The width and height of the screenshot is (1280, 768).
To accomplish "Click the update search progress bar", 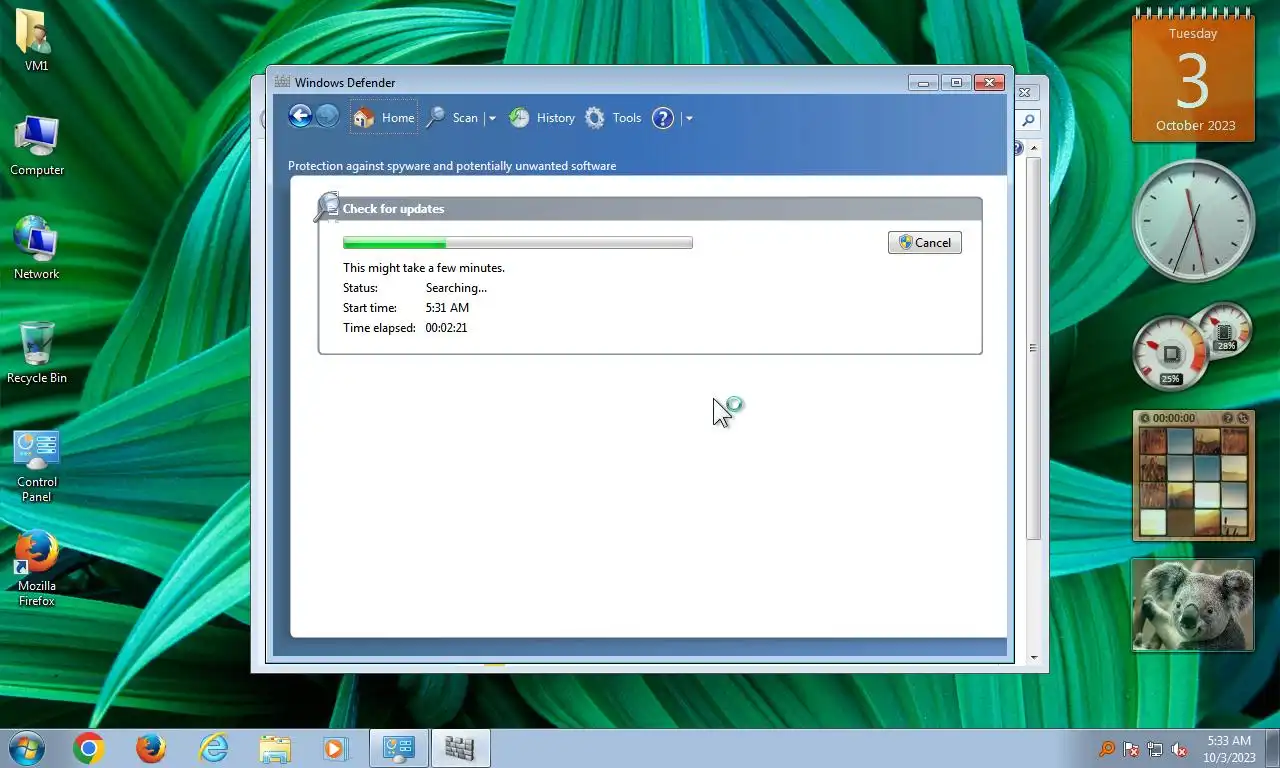I will point(518,242).
